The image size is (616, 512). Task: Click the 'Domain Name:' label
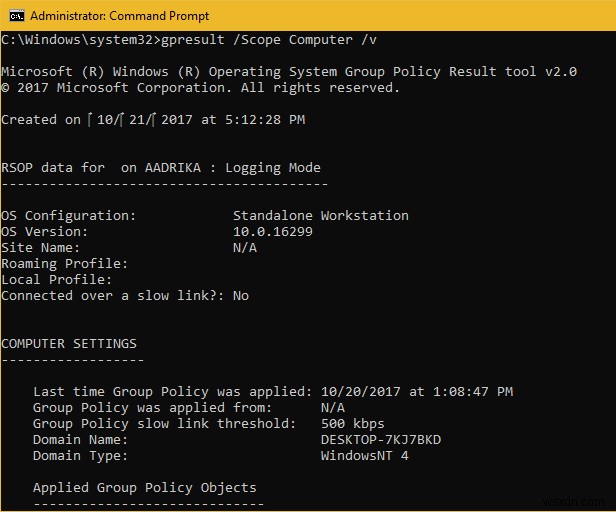coord(81,440)
